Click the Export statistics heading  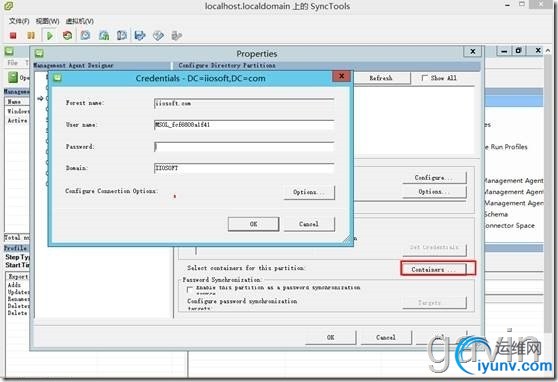click(18, 276)
